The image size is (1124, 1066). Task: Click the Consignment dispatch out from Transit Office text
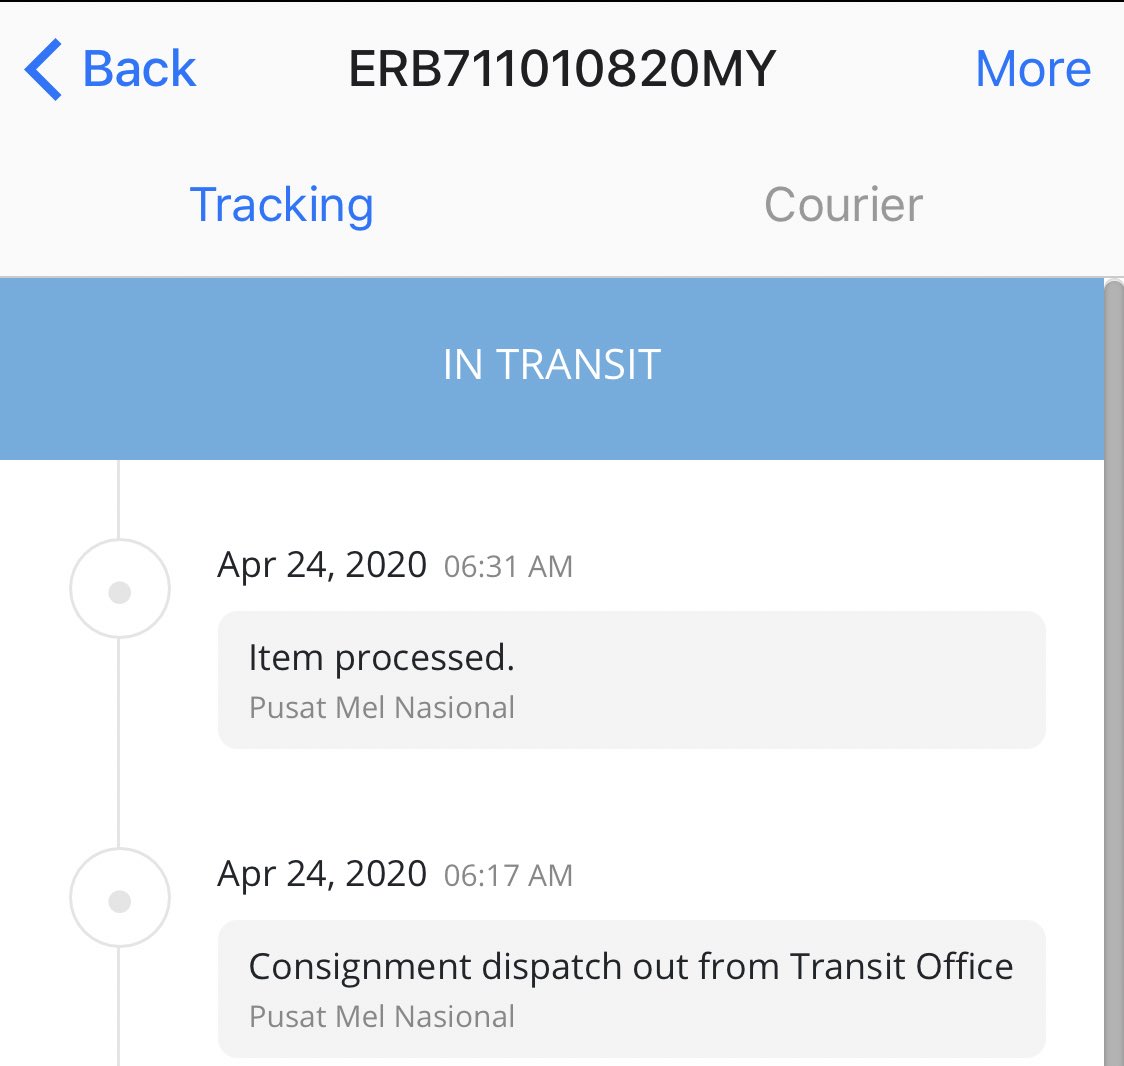coord(631,966)
